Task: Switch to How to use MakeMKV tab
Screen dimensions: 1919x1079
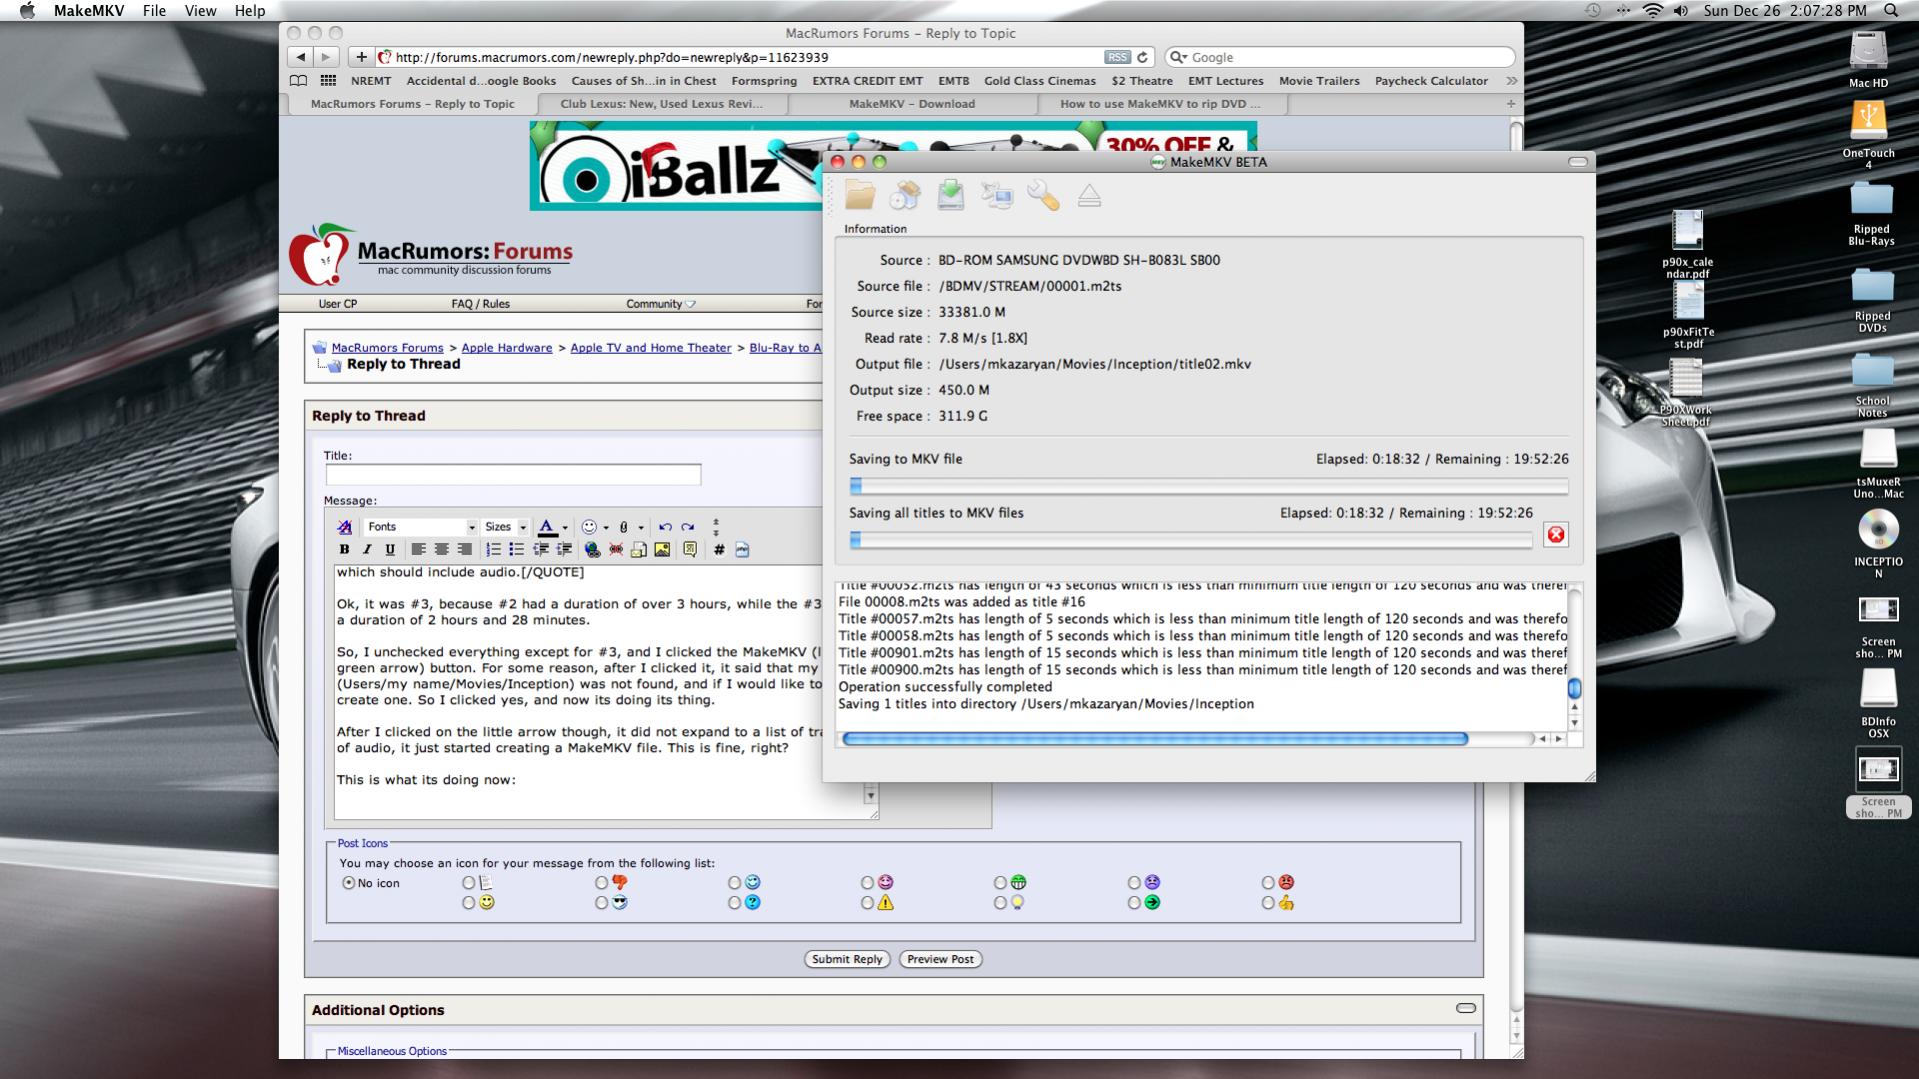Action: (x=1160, y=104)
